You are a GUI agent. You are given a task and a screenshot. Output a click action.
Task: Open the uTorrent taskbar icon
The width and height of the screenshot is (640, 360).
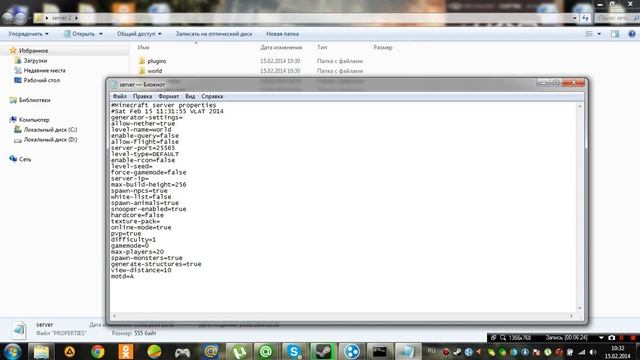tap(238, 351)
